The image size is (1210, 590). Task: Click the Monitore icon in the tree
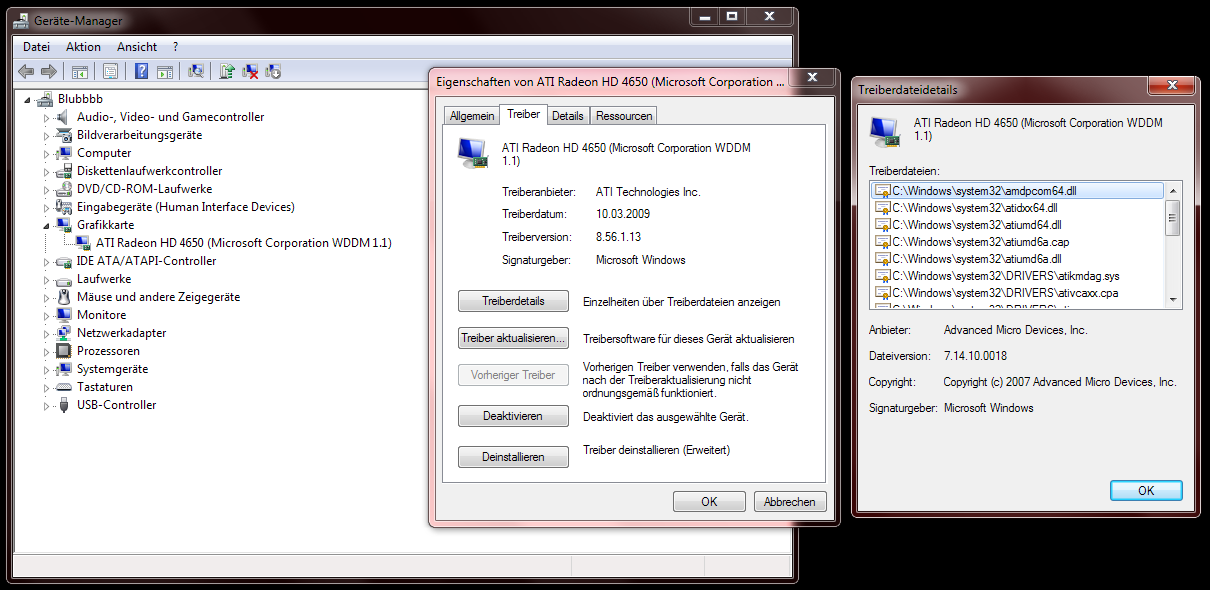[64, 315]
